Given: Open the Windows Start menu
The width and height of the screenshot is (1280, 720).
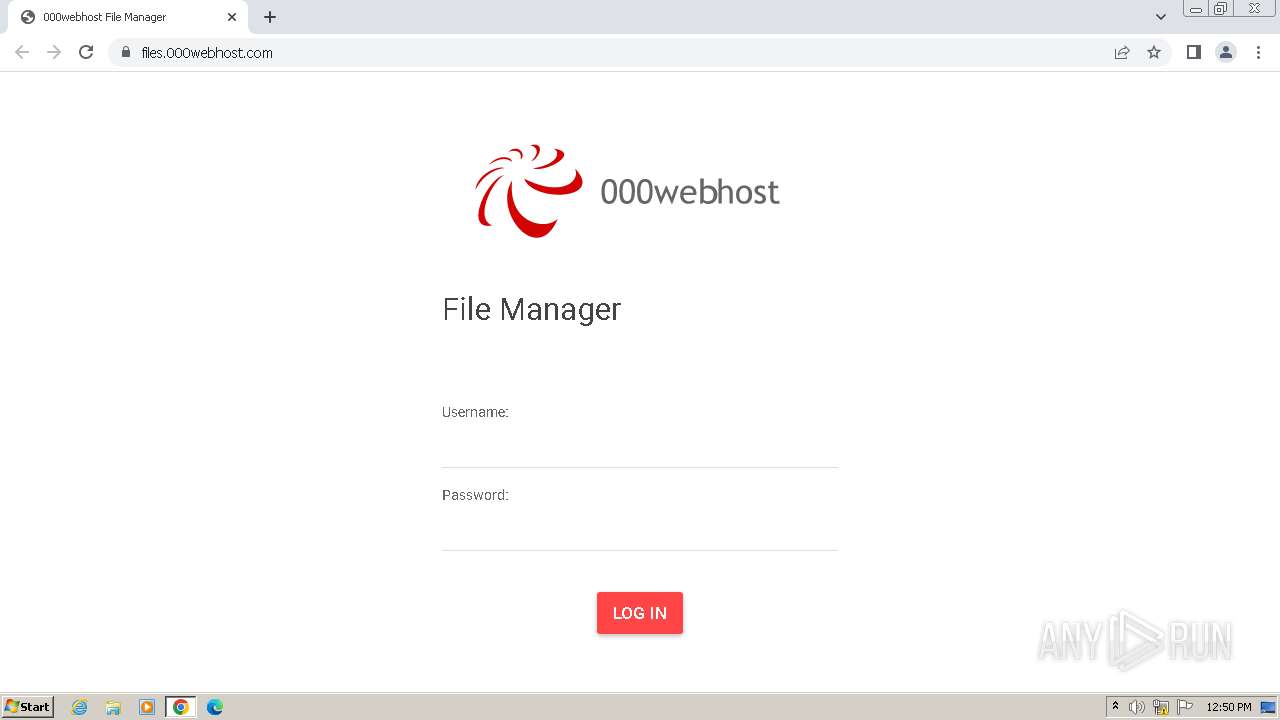Looking at the screenshot, I should click(28, 707).
